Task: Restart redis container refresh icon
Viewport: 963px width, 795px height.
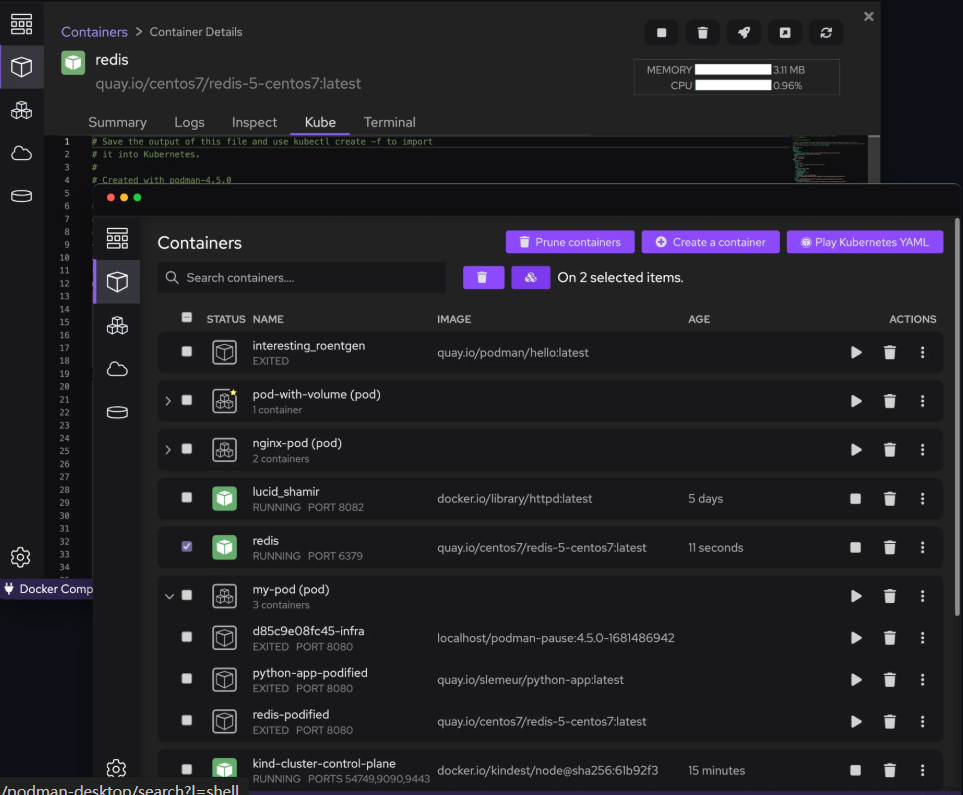Action: click(x=826, y=33)
